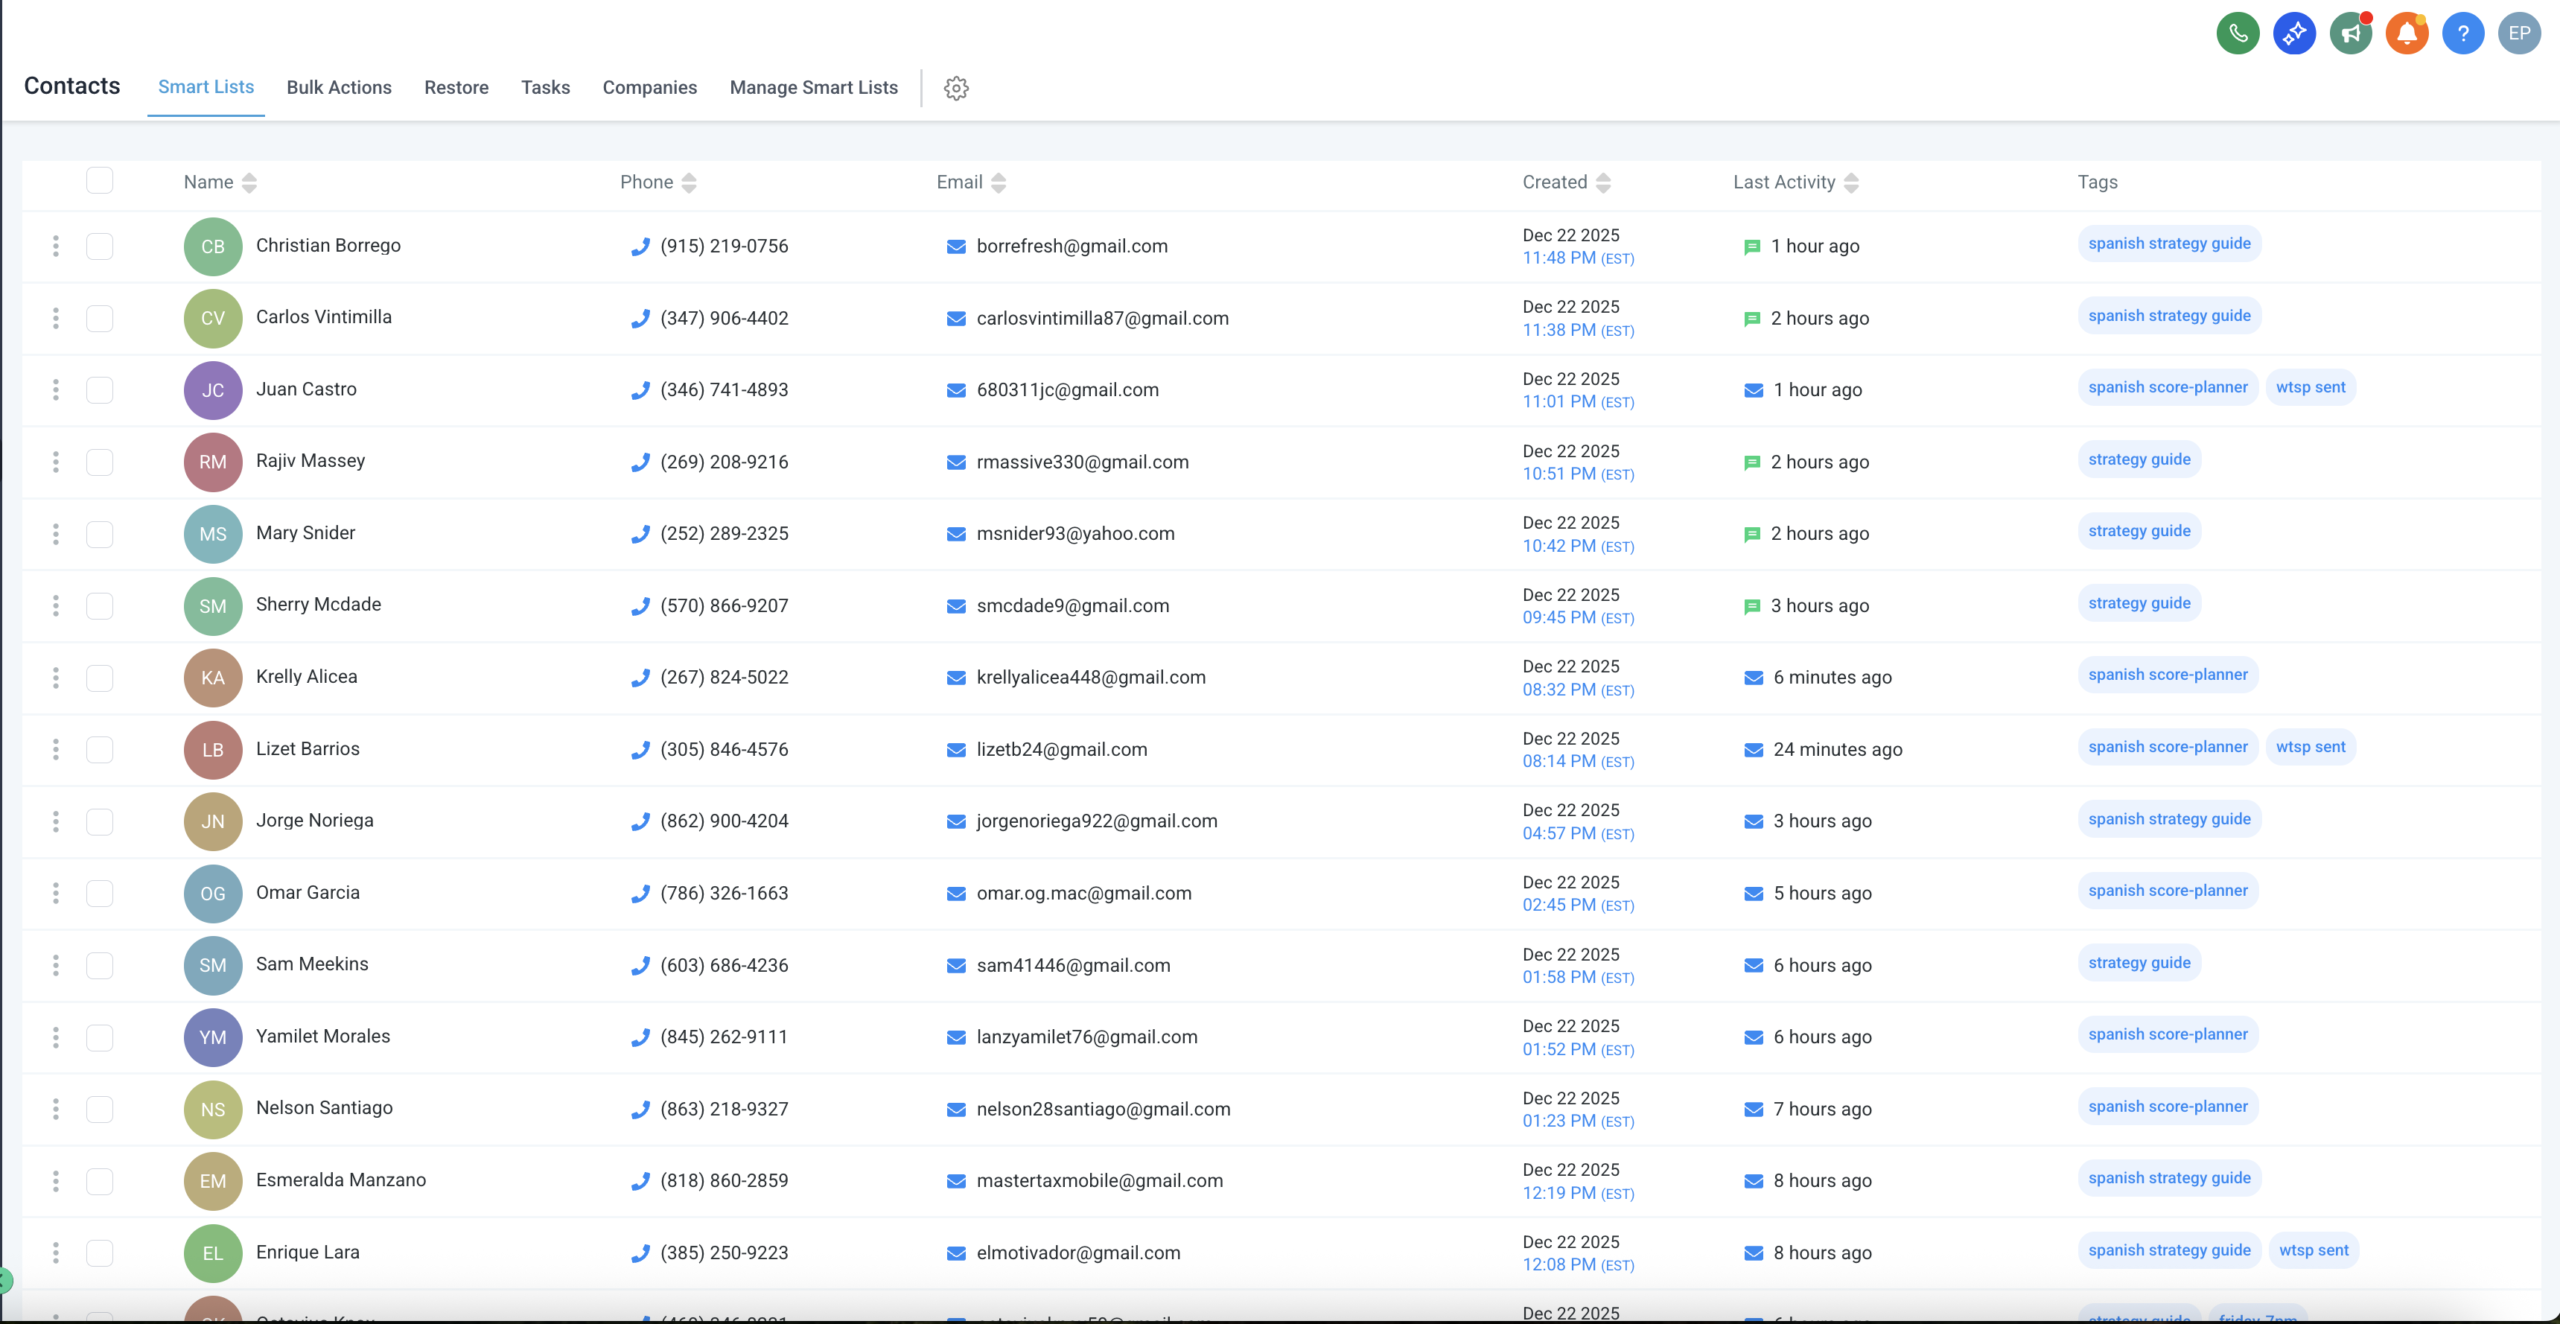Viewport: 2560px width, 1324px height.
Task: Open the Manage Smart Lists tab
Action: tap(813, 88)
